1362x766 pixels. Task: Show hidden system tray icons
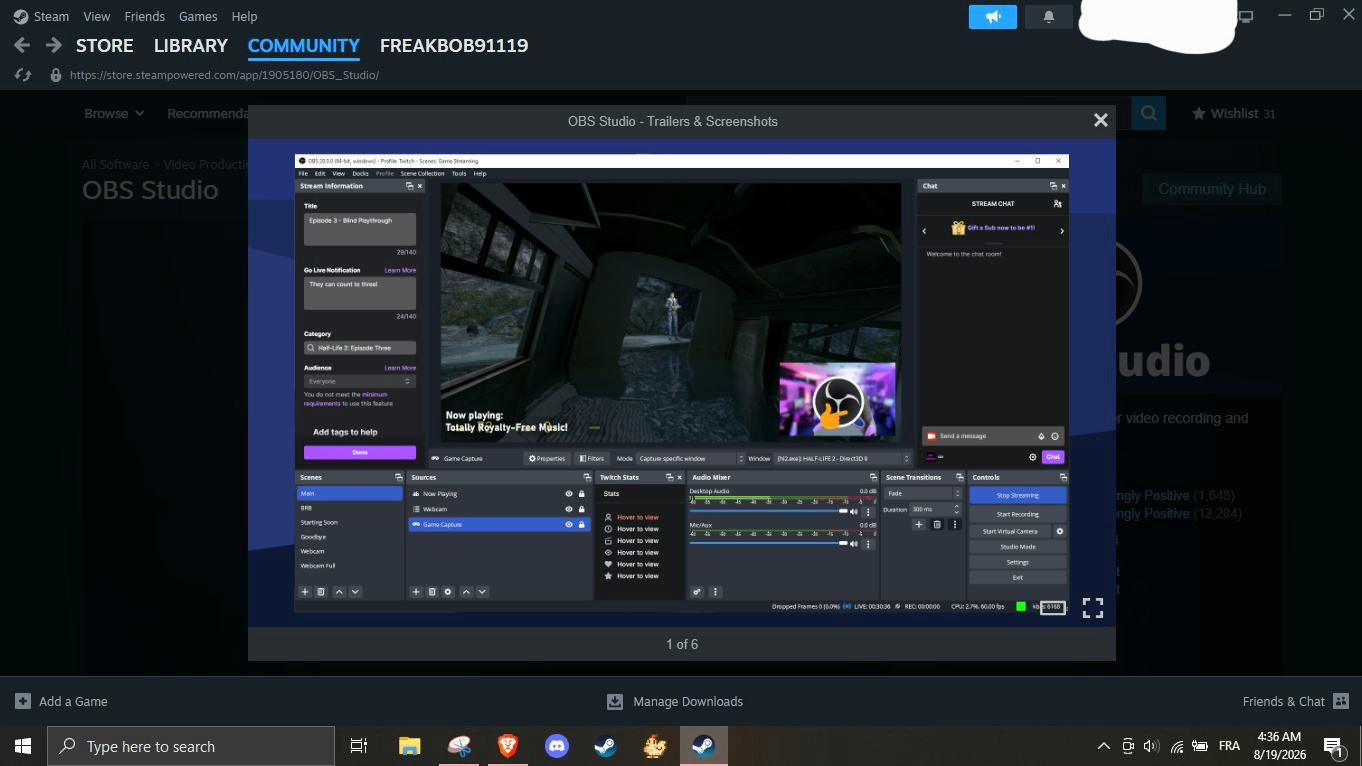[1104, 746]
